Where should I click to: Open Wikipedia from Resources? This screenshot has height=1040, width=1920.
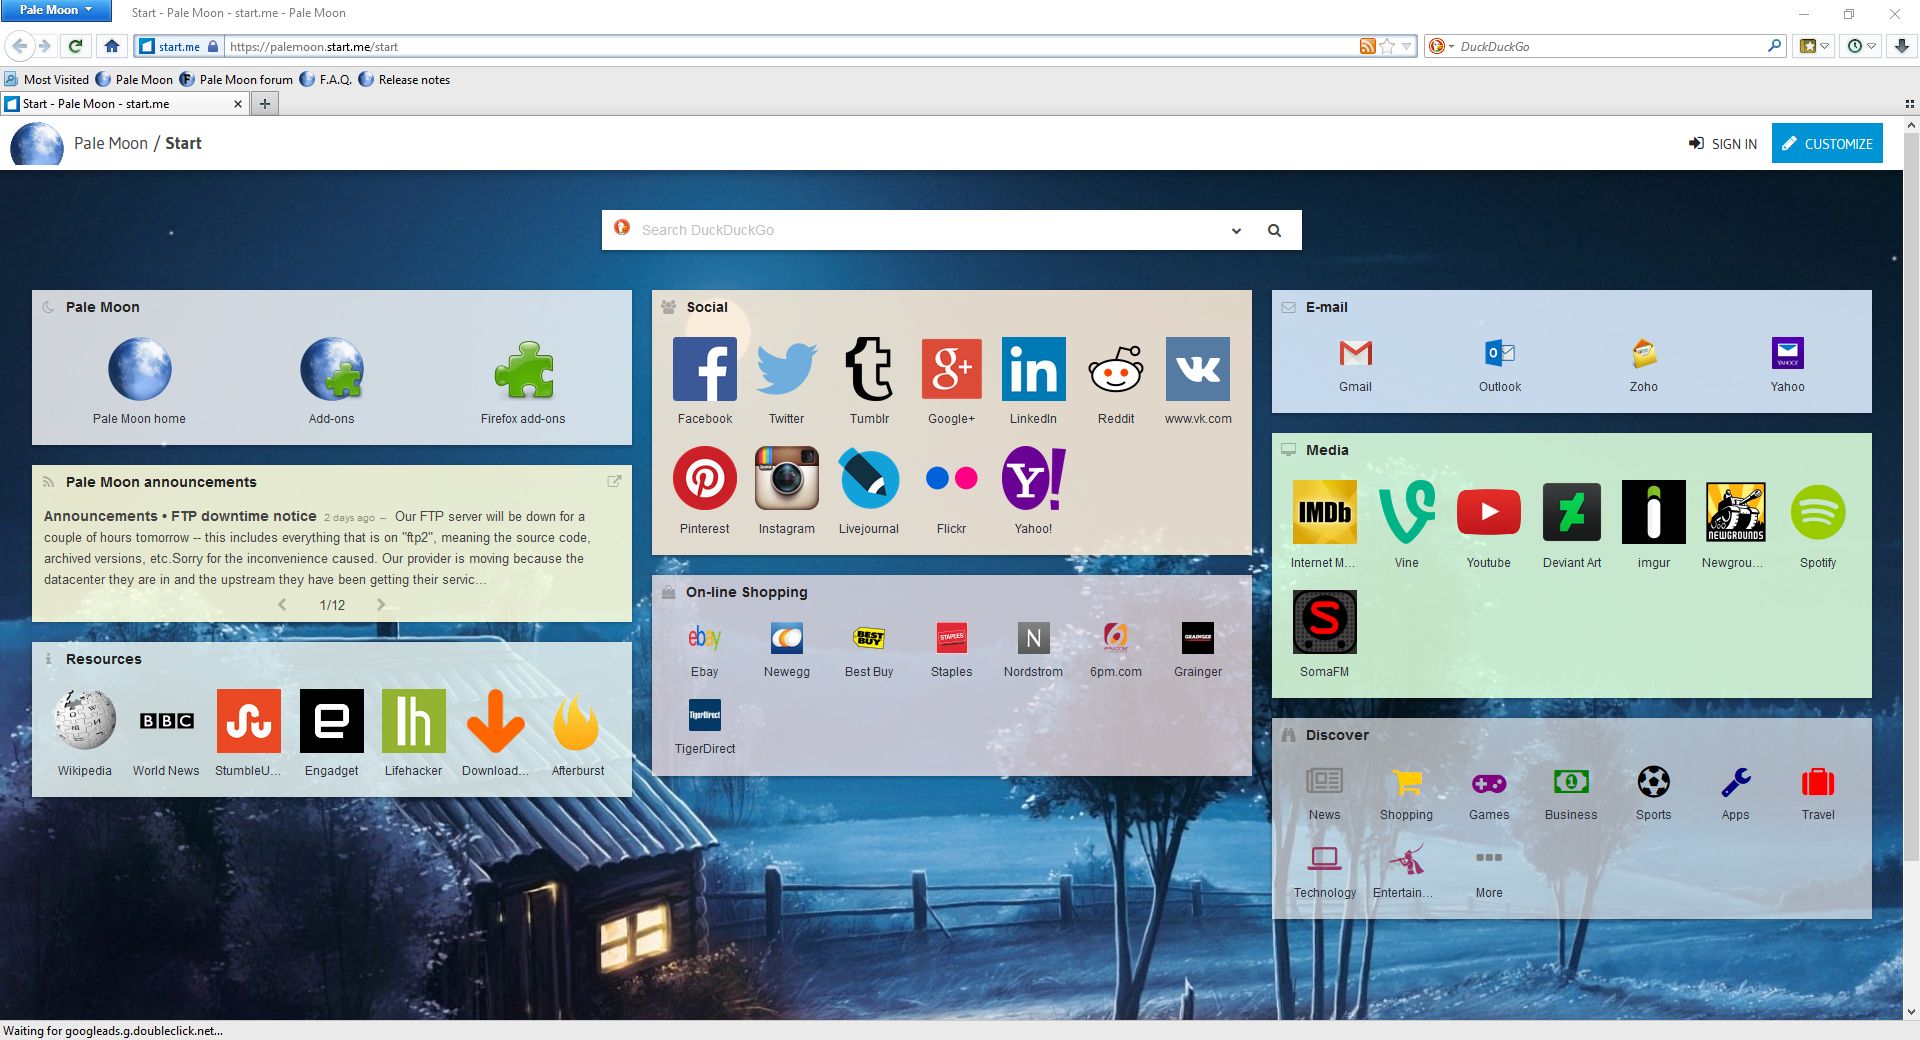pos(84,719)
